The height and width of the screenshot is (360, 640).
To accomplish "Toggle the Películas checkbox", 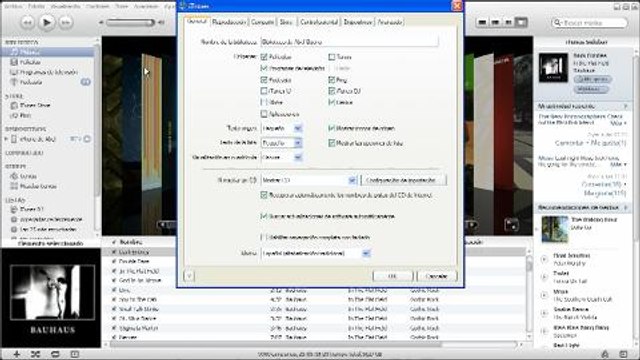I will pyautogui.click(x=264, y=57).
